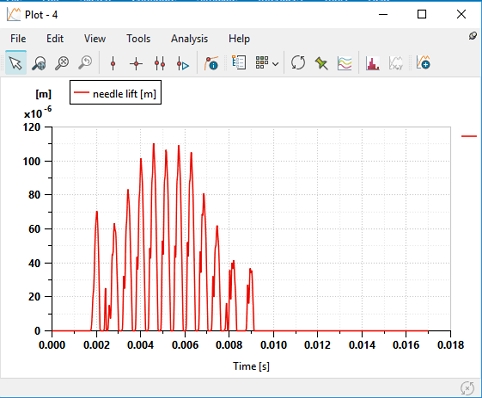Close the Plot - 4 window
This screenshot has width=482, height=398.
coord(461,14)
